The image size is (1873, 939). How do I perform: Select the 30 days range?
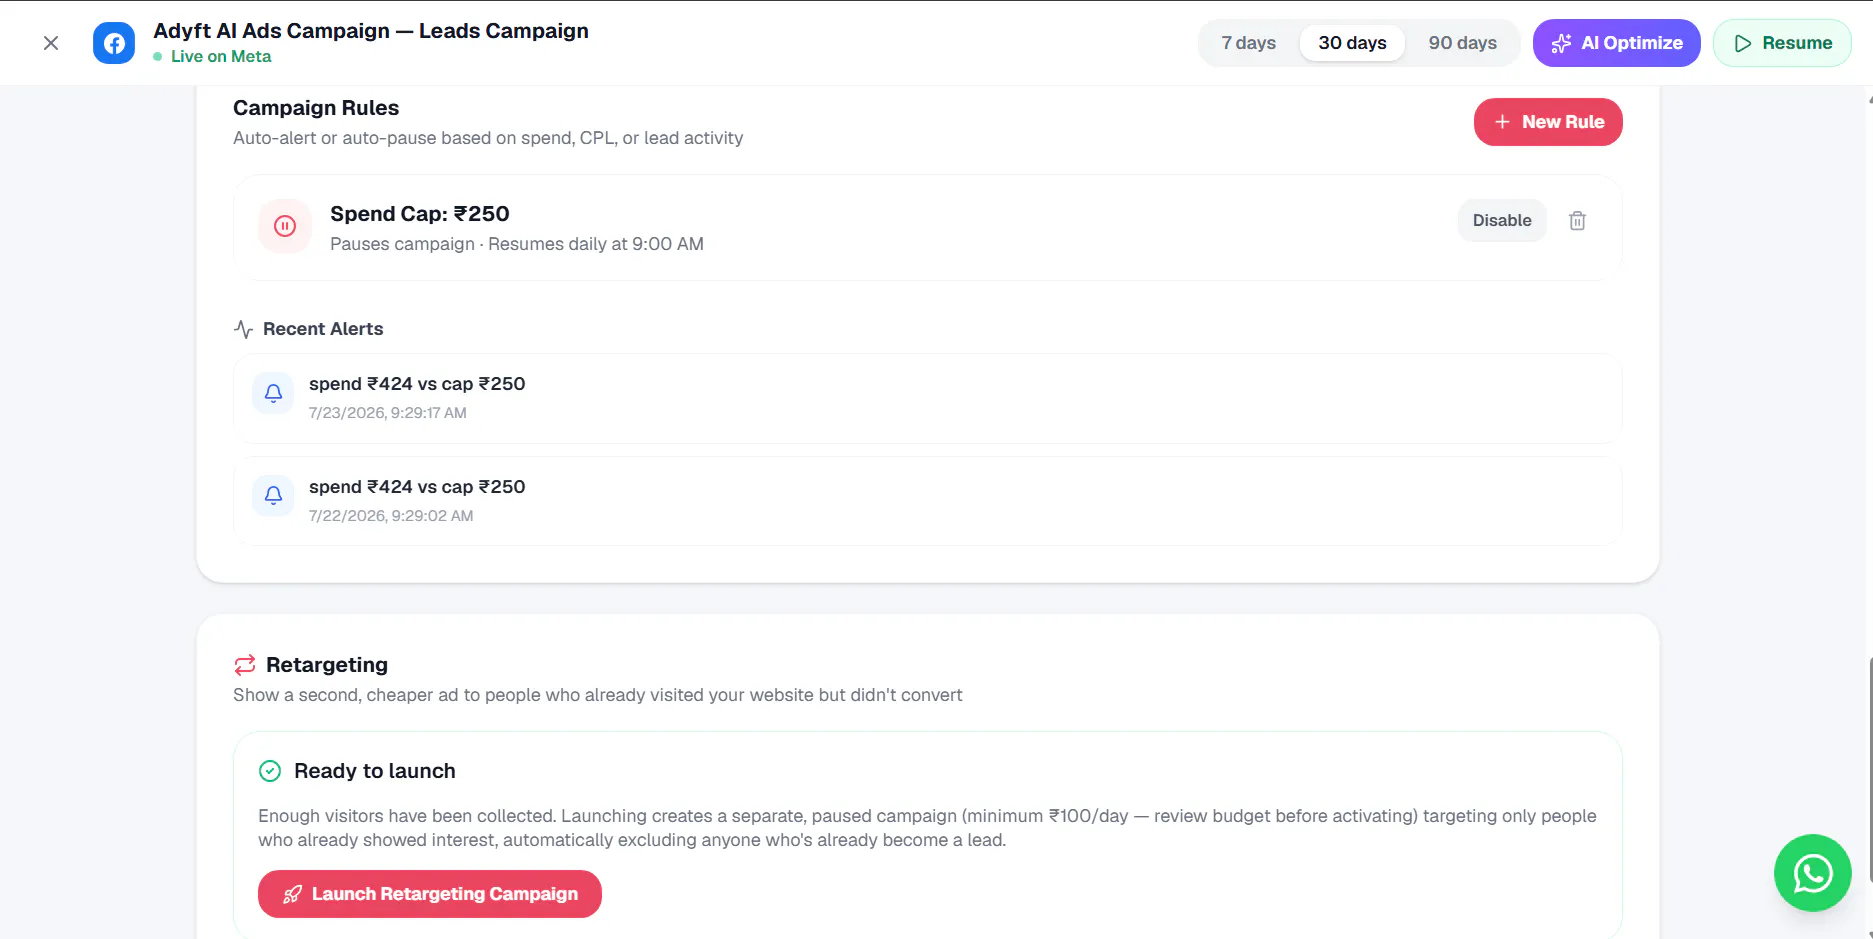pos(1352,43)
